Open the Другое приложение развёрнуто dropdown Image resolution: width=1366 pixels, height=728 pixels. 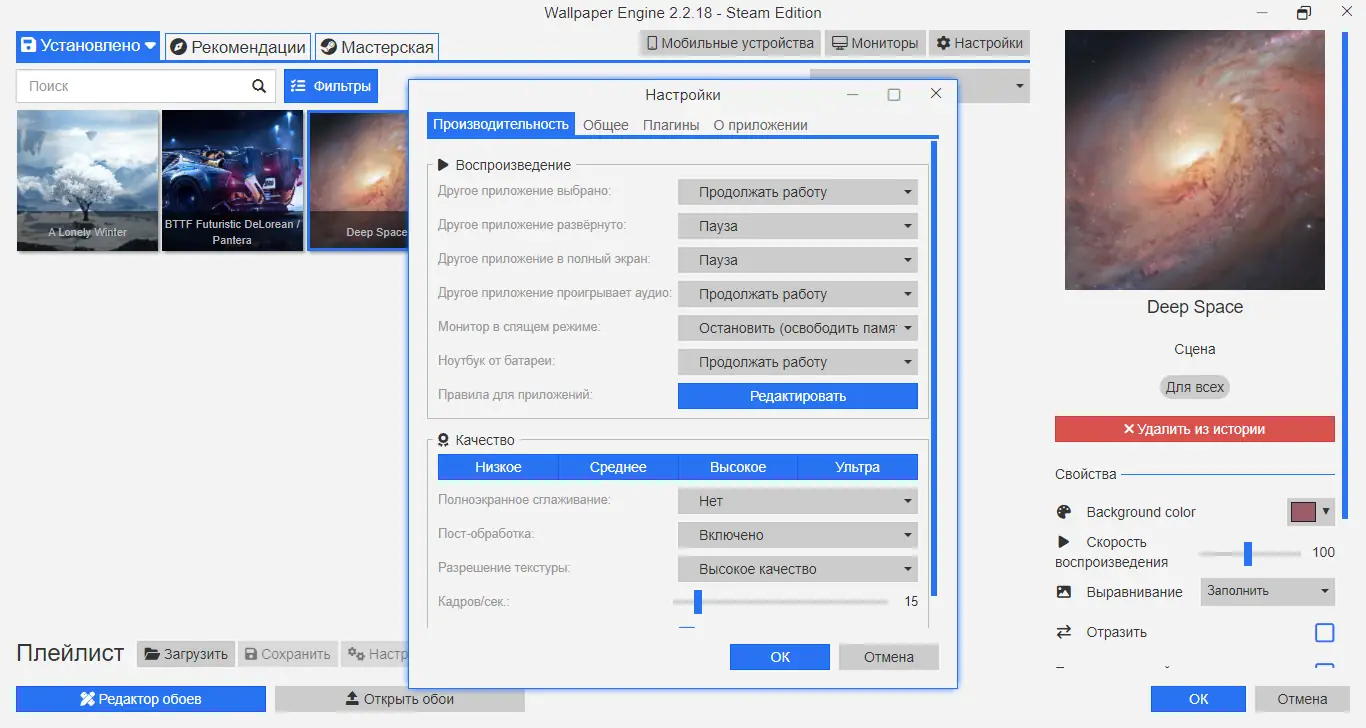click(x=798, y=226)
